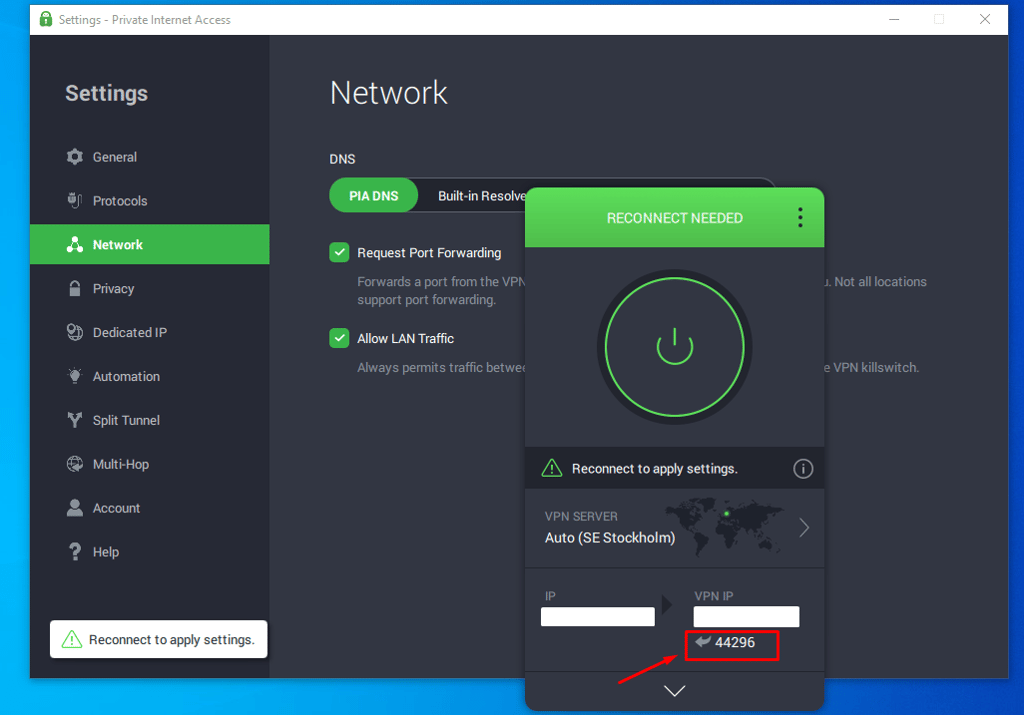Select Built-in Resolver DNS option
This screenshot has width=1024, height=715.
pos(481,196)
